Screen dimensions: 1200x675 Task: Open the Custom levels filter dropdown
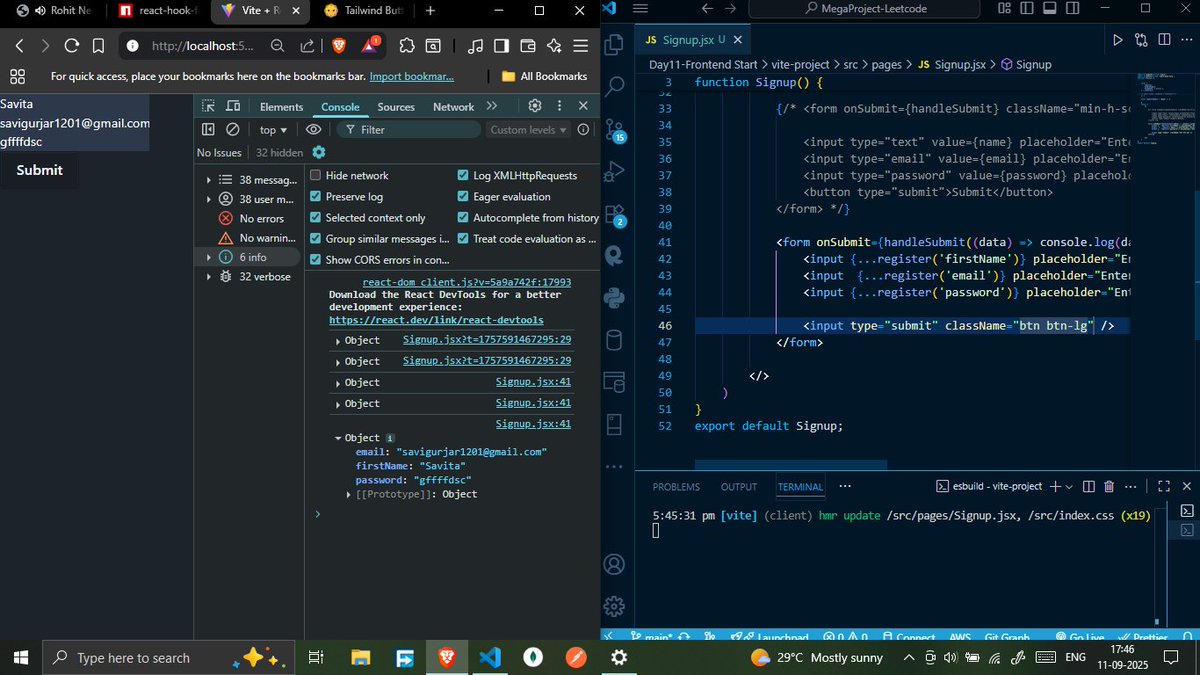pyautogui.click(x=528, y=129)
